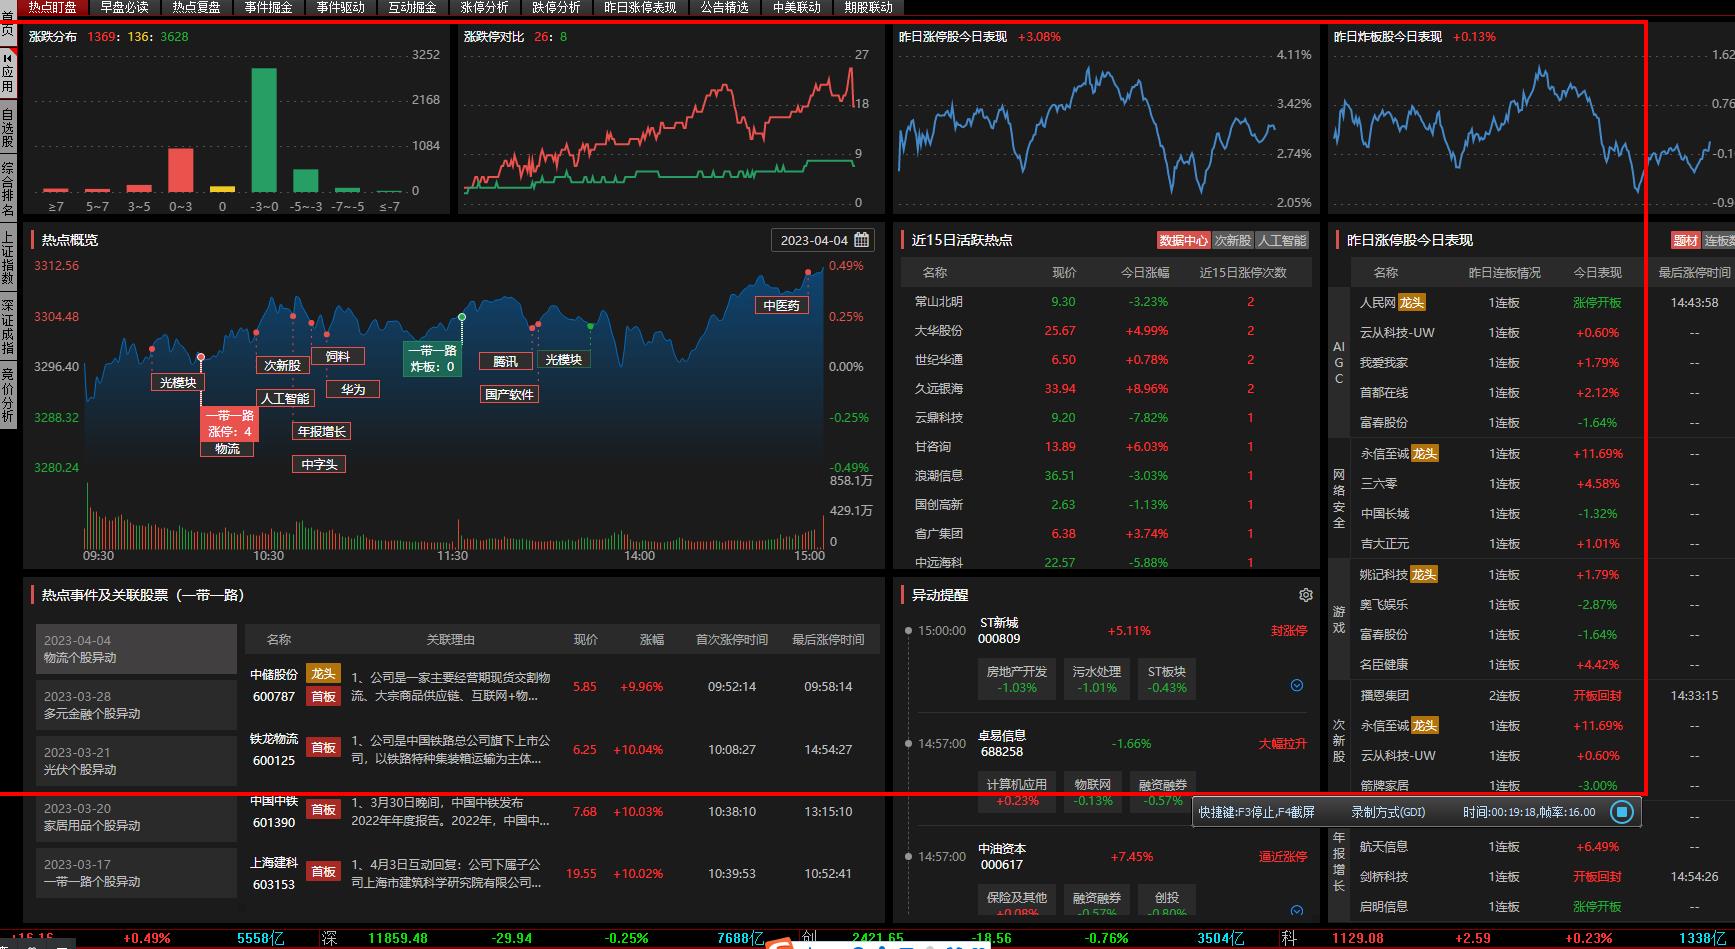
Task: Select the 2023-03-28 多元金融个股异动 event
Action: point(136,705)
